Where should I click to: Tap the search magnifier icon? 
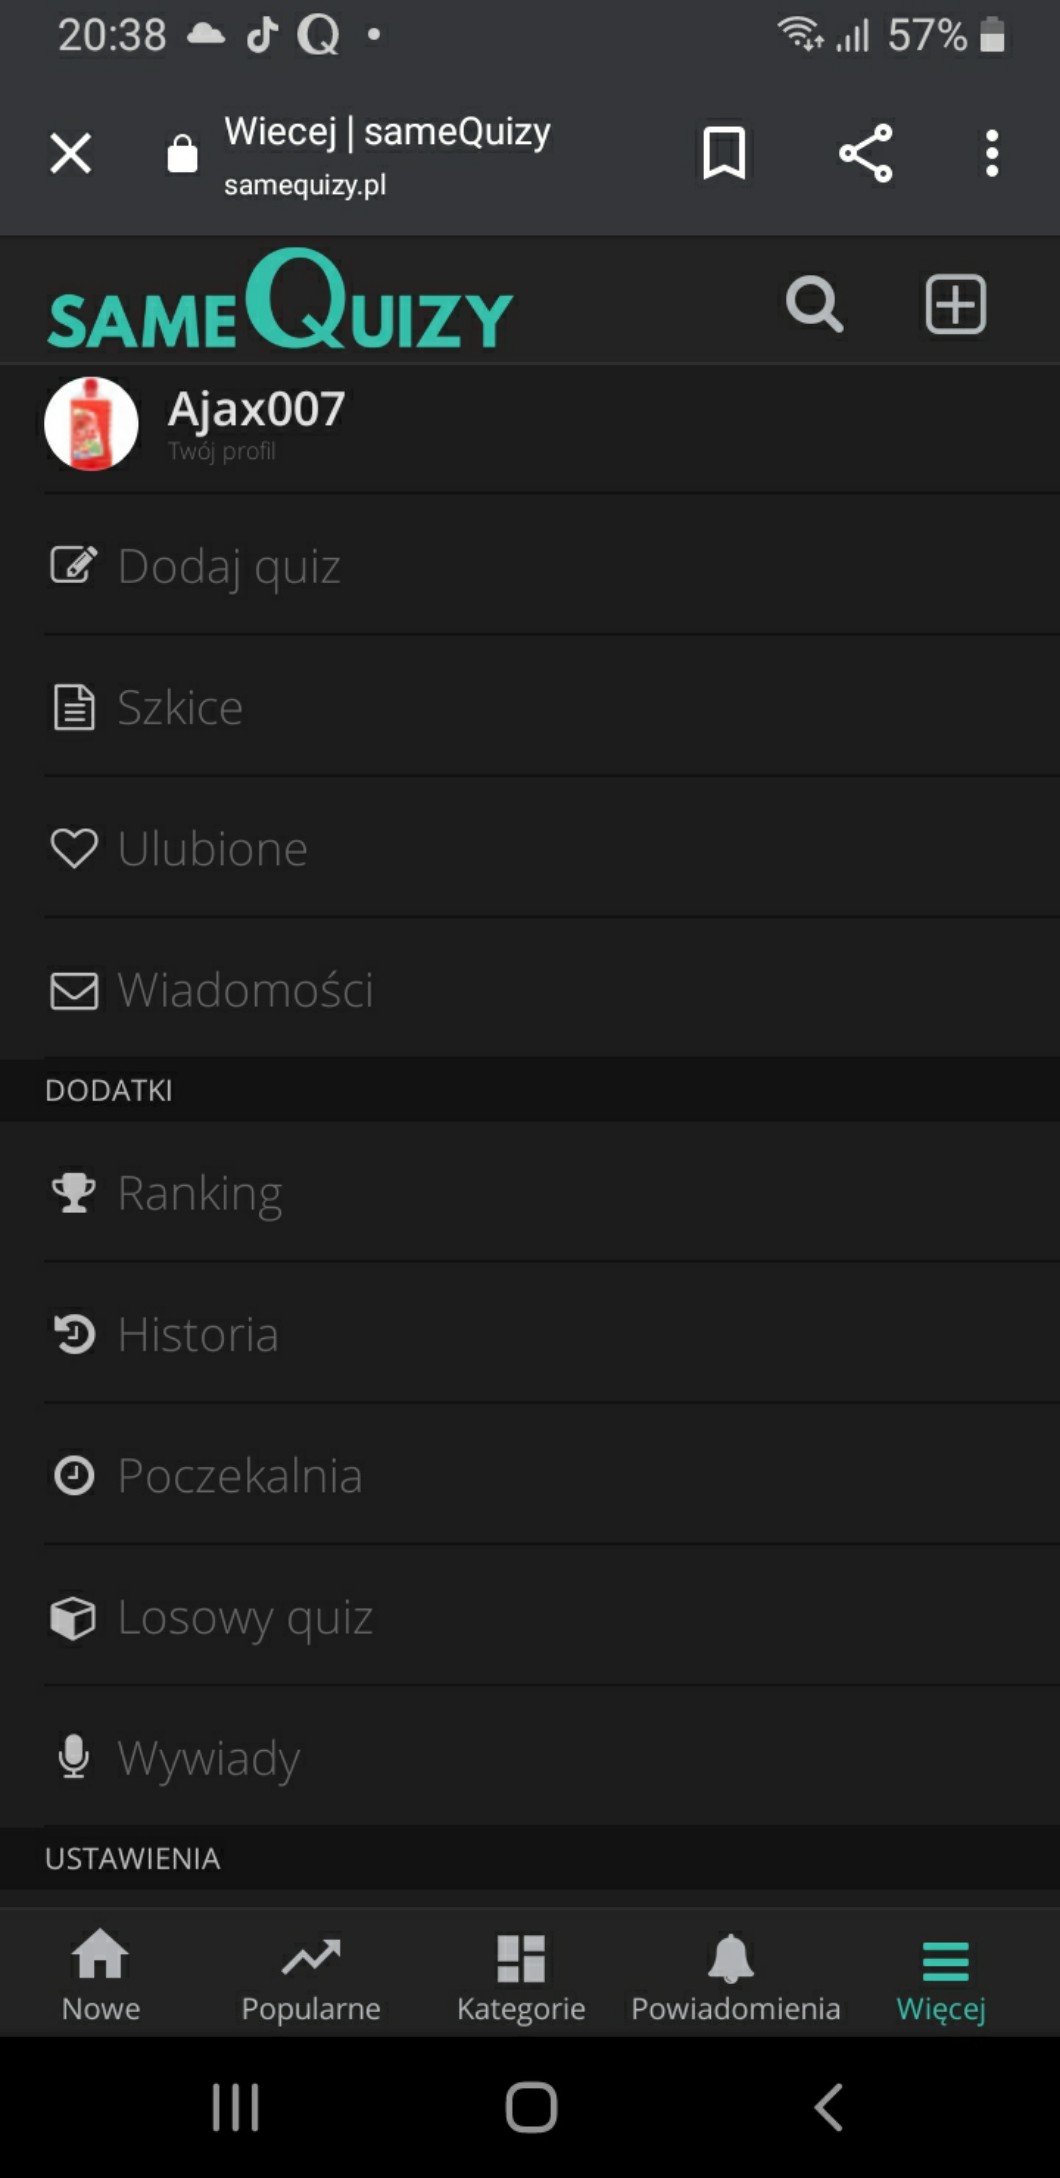814,304
